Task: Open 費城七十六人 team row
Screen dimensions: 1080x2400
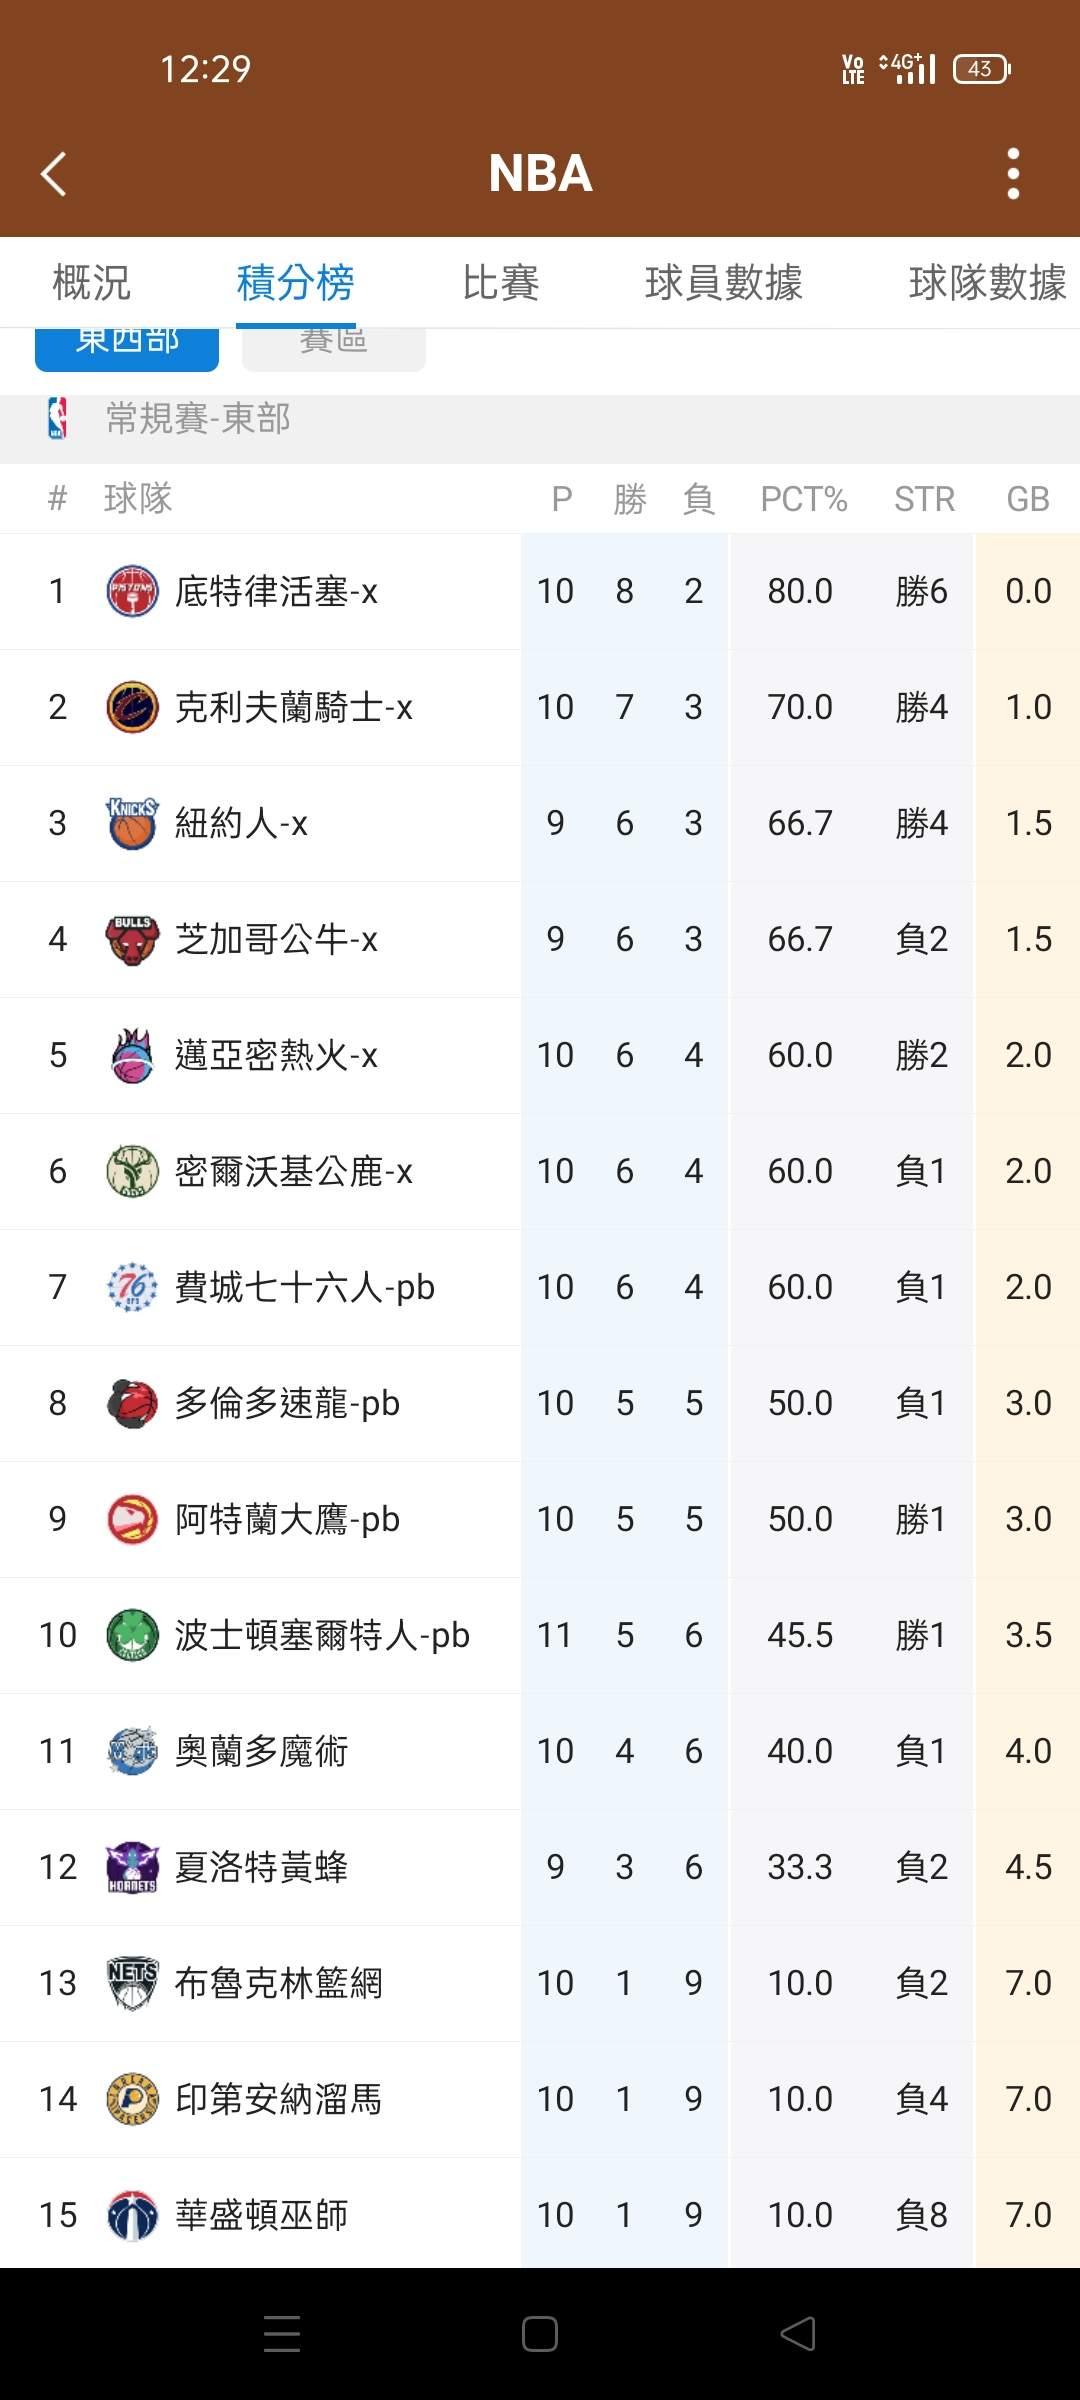Action: 304,1287
